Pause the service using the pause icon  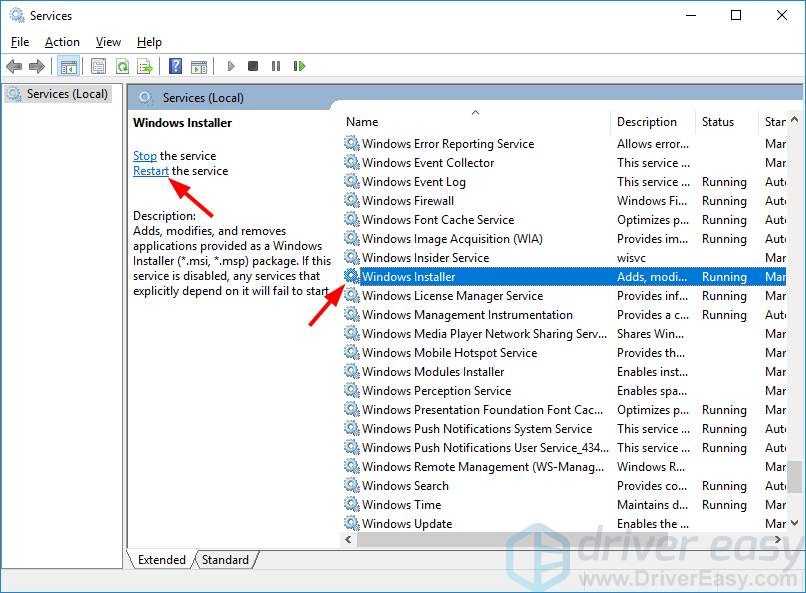coord(276,66)
